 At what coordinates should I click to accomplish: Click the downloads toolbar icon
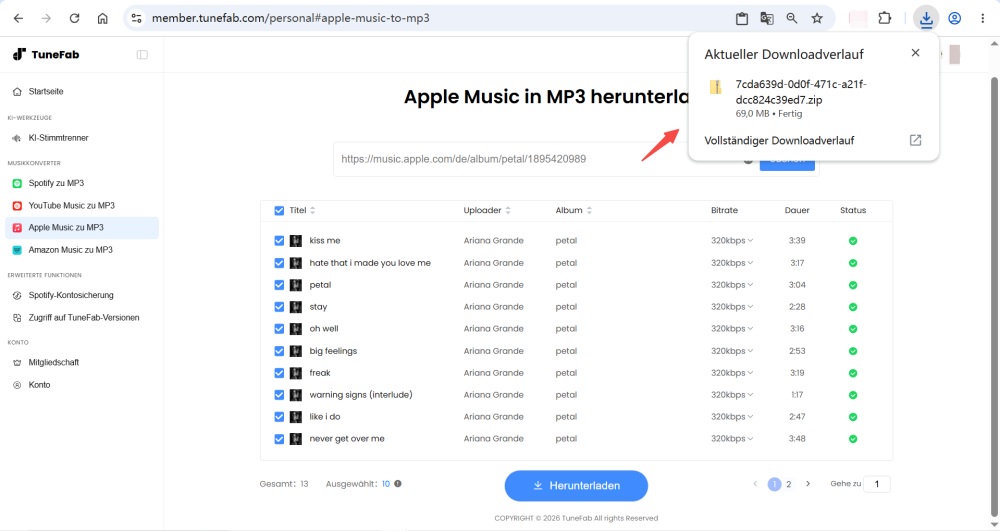point(926,18)
